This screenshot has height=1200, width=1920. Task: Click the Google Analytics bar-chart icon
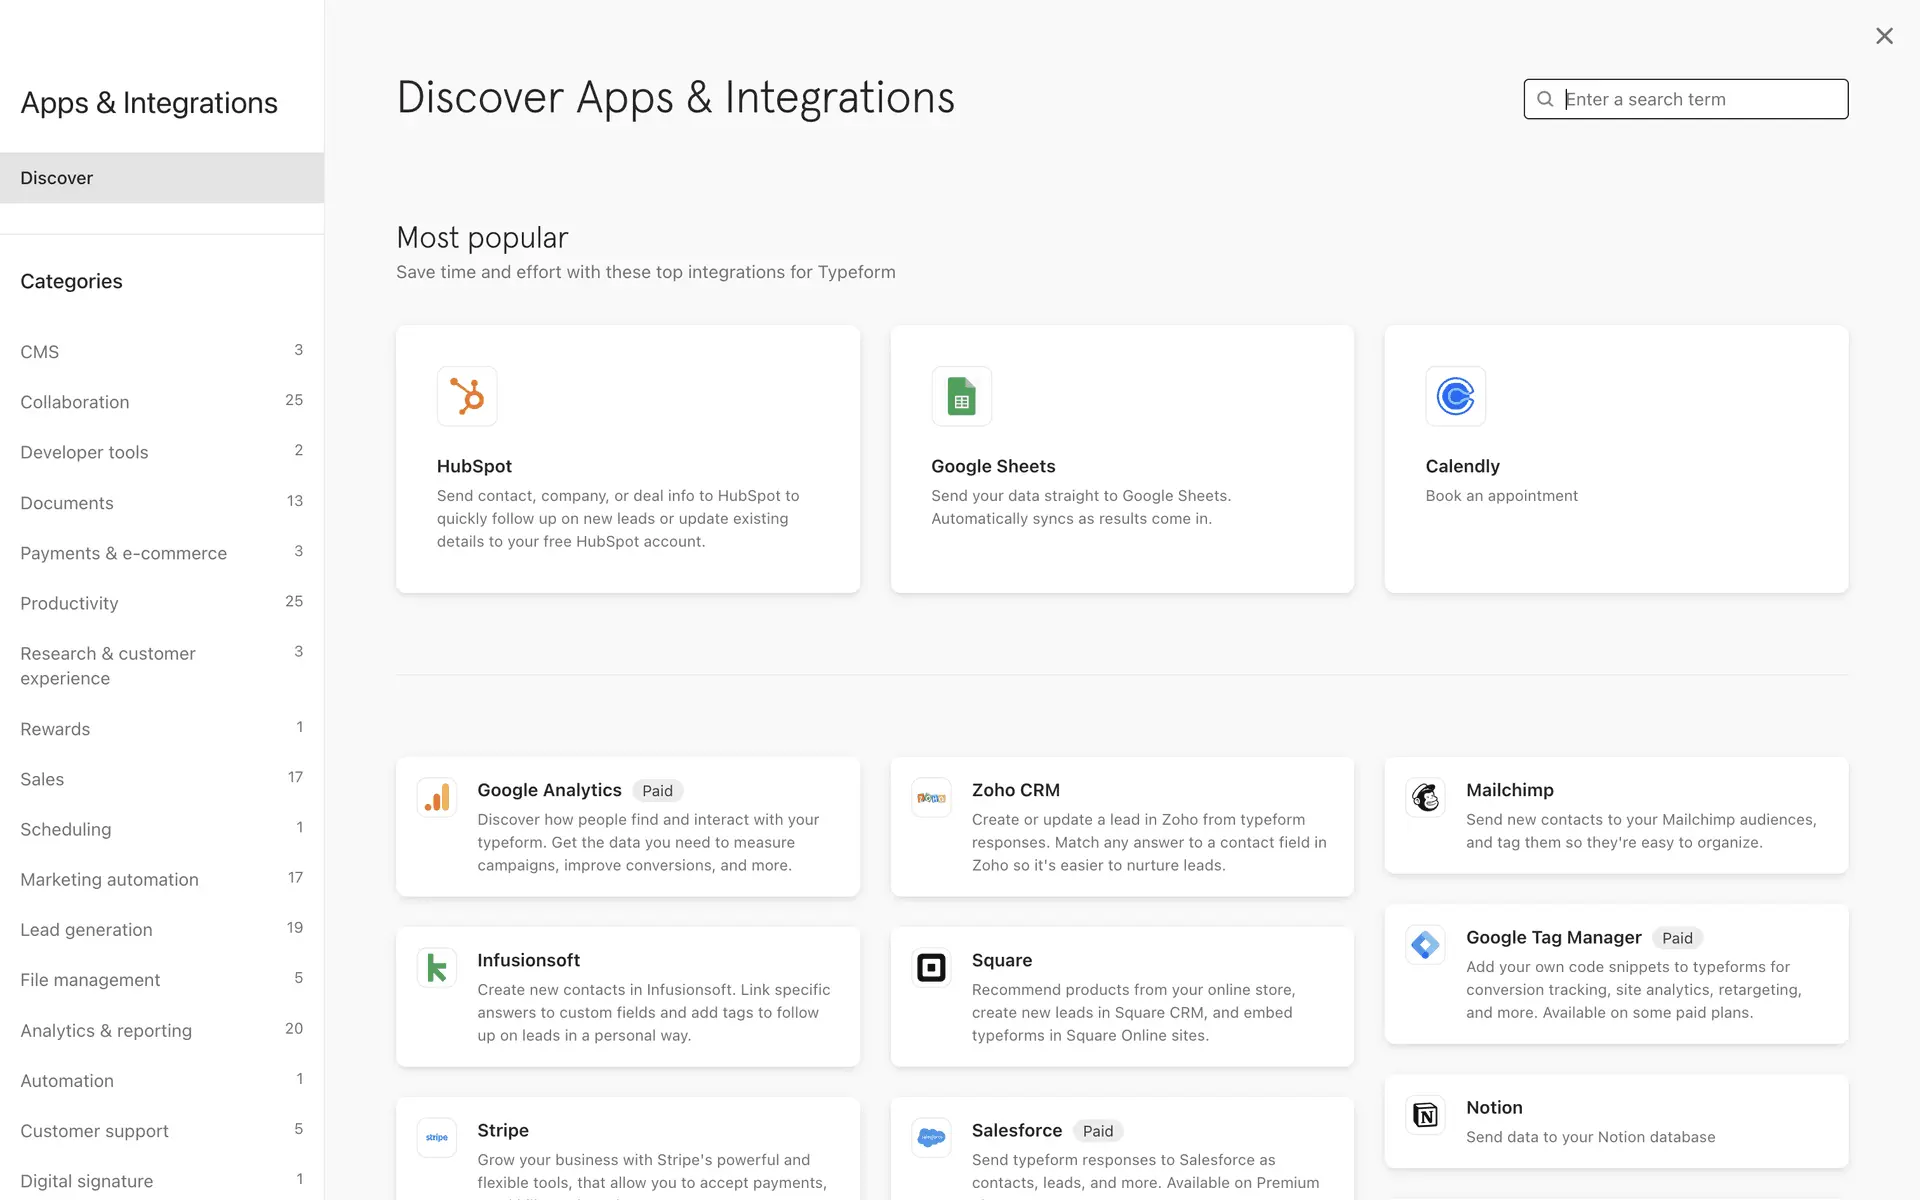click(x=437, y=798)
